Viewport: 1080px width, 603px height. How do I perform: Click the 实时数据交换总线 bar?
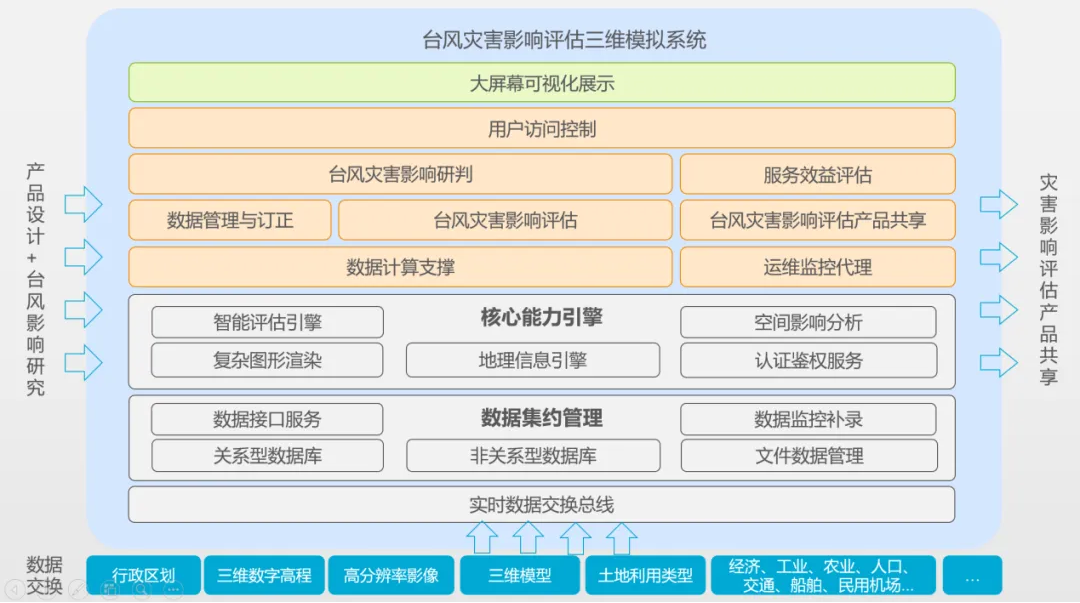click(x=541, y=504)
